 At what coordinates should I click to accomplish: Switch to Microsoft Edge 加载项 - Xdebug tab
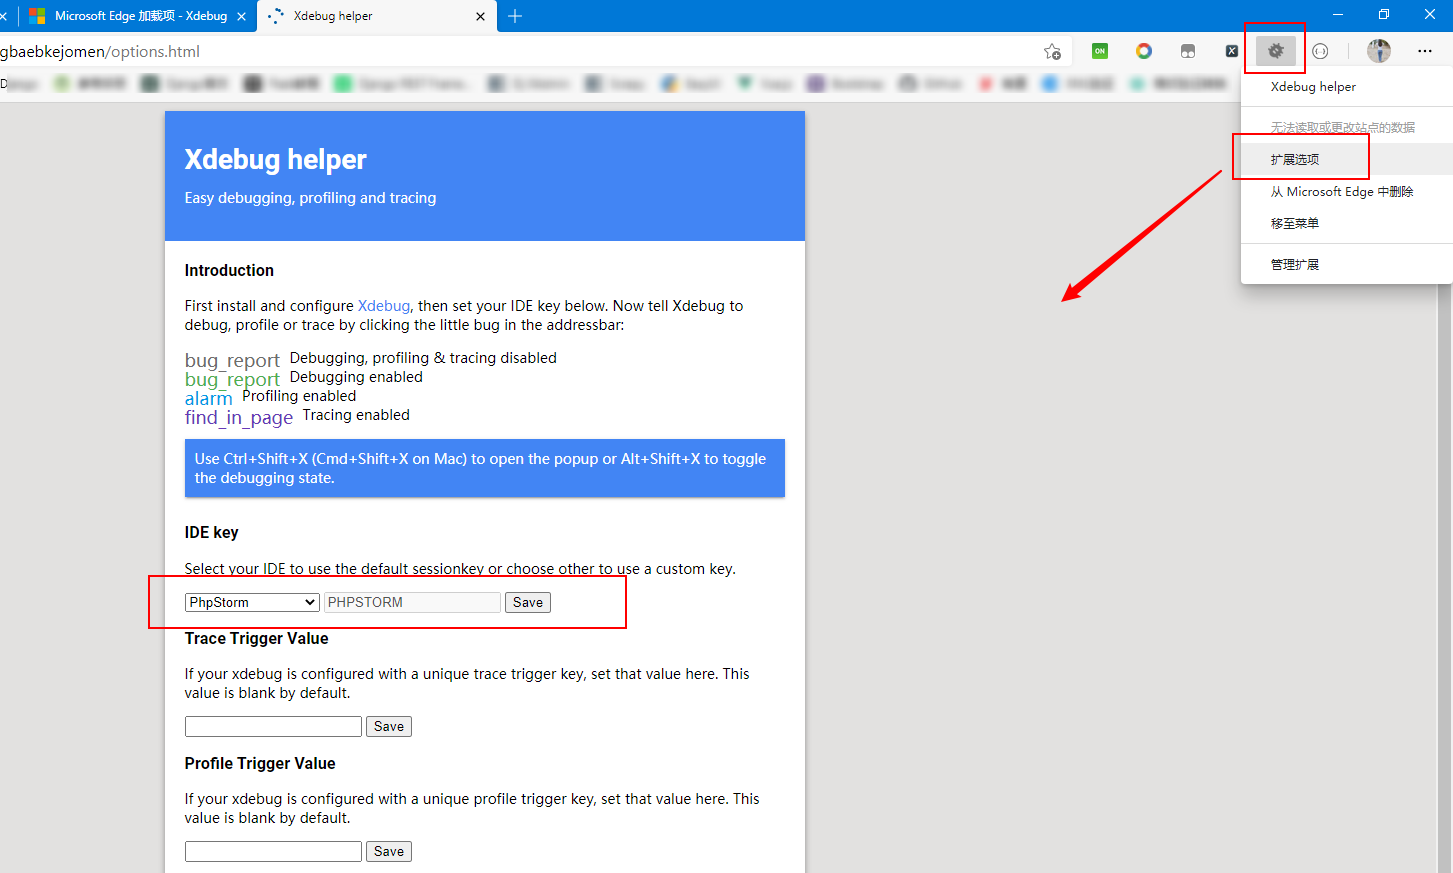point(137,16)
